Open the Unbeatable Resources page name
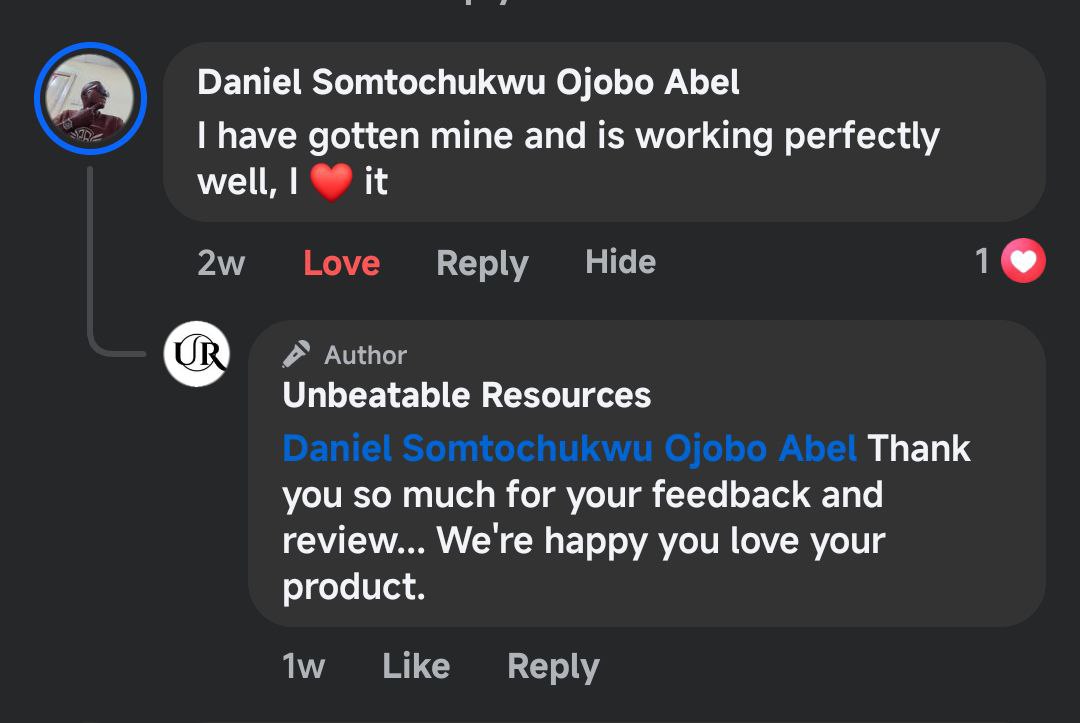This screenshot has width=1080, height=723. click(467, 395)
